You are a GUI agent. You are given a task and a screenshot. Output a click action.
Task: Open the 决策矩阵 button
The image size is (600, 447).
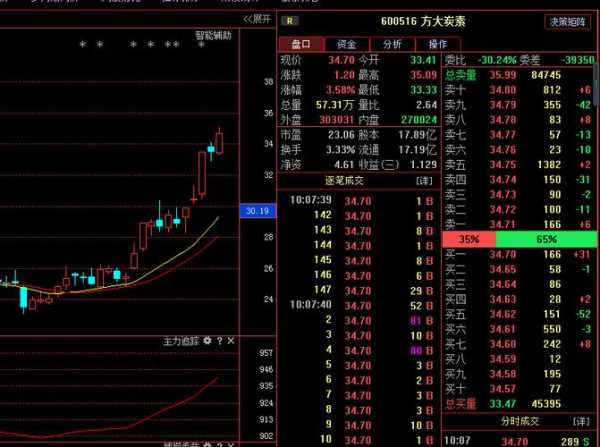568,22
